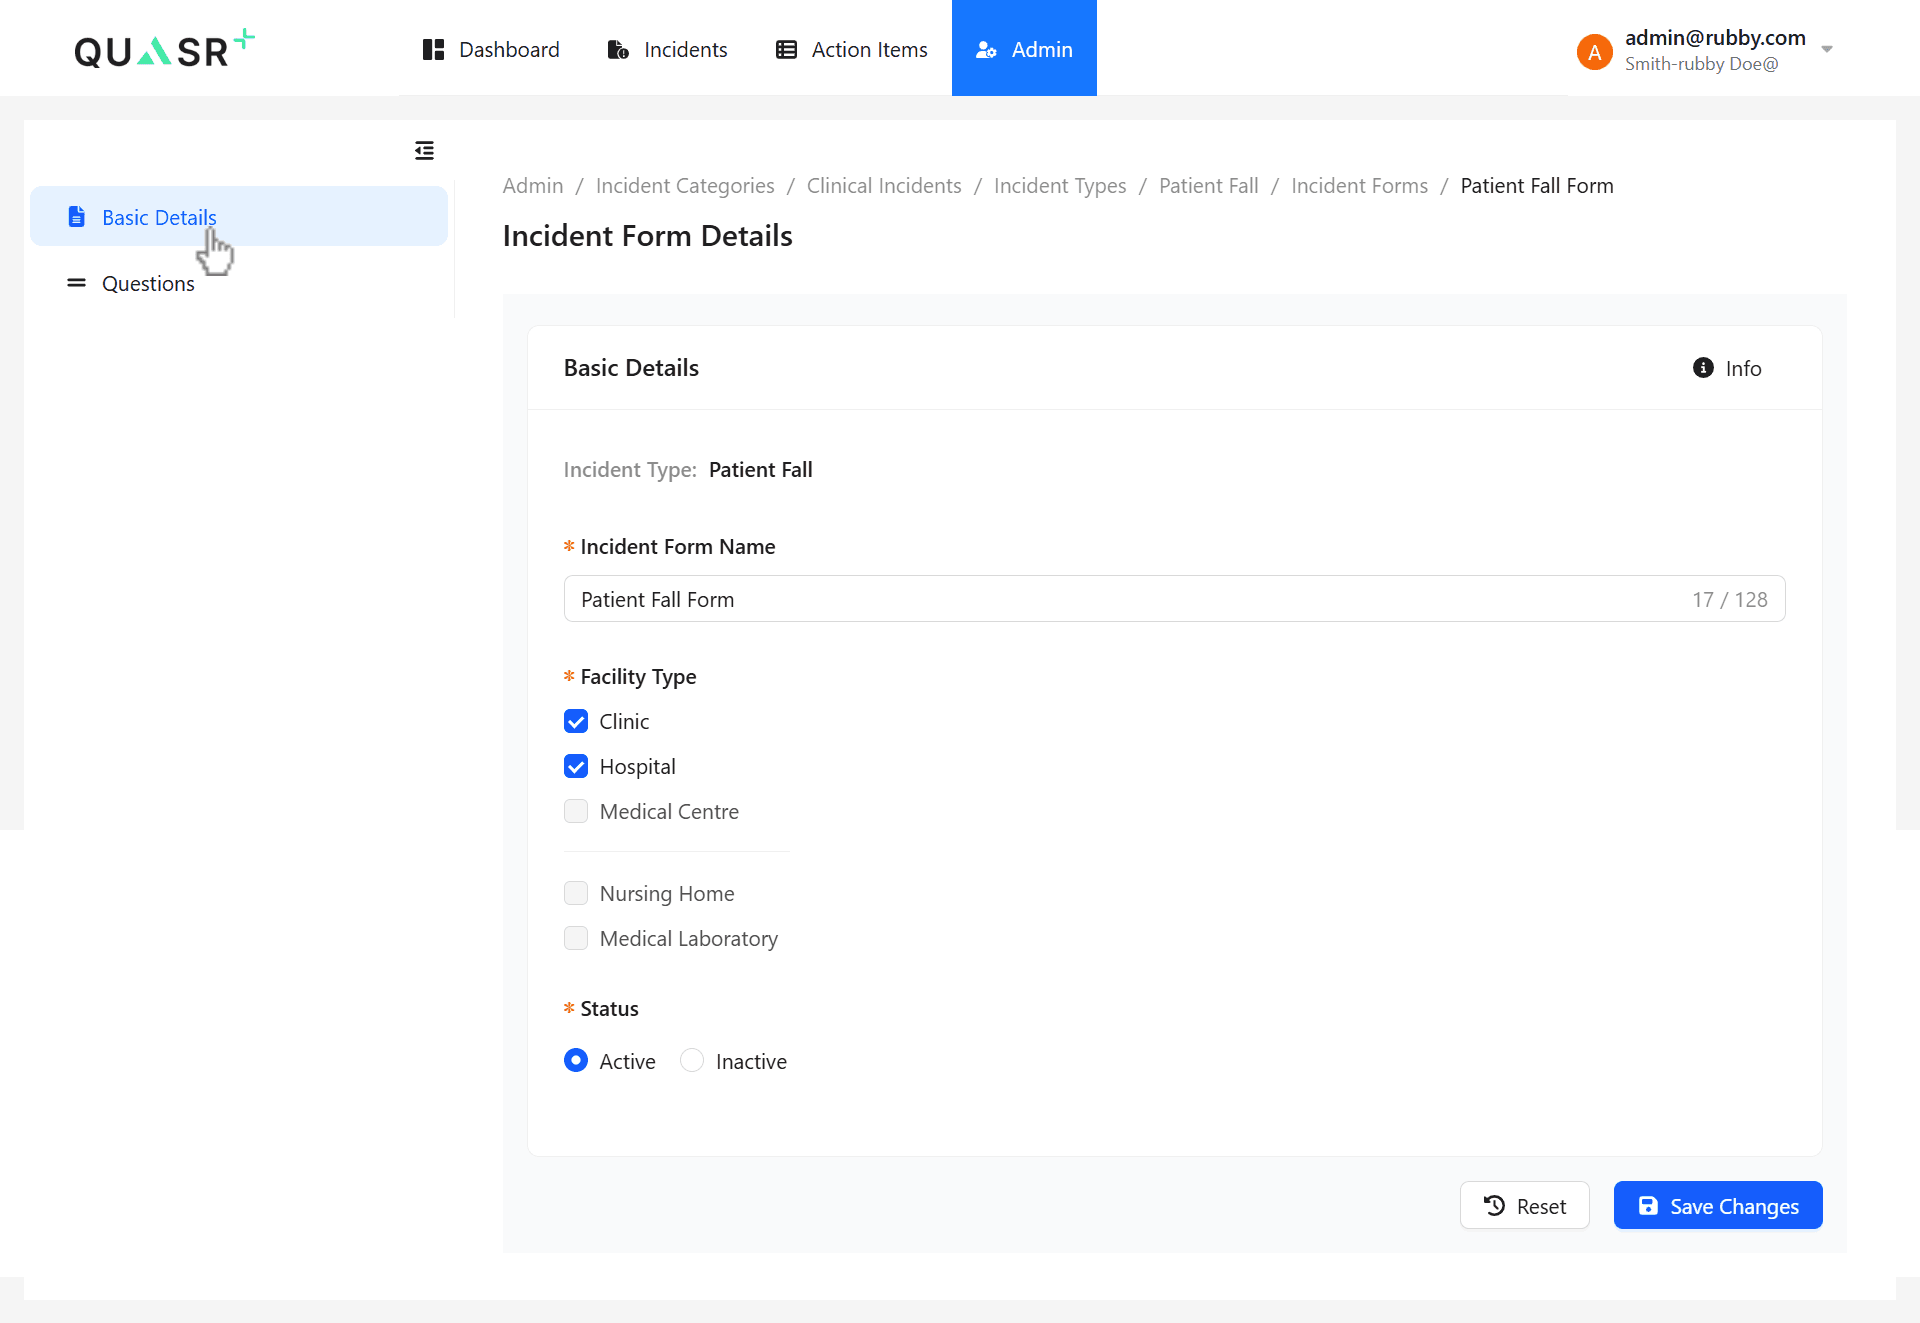Expand the admin account dropdown arrow
1920x1323 pixels.
click(1827, 49)
